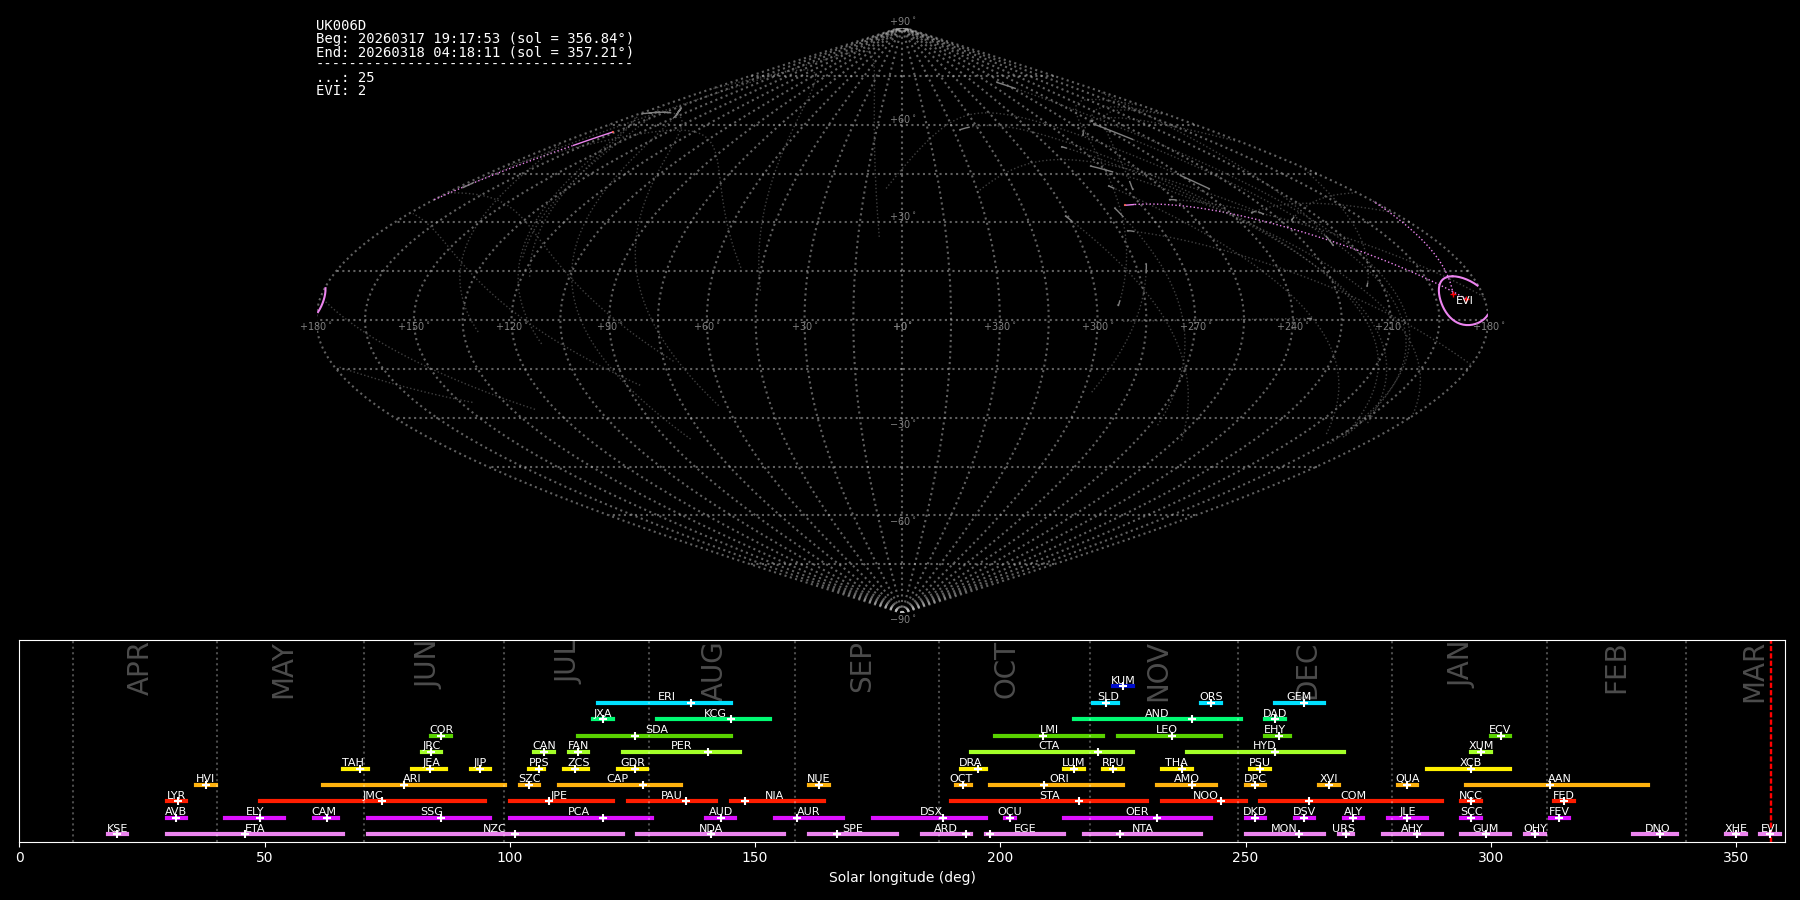Click the GEM shower label
The width and height of the screenshot is (1800, 900).
[x=1299, y=696]
